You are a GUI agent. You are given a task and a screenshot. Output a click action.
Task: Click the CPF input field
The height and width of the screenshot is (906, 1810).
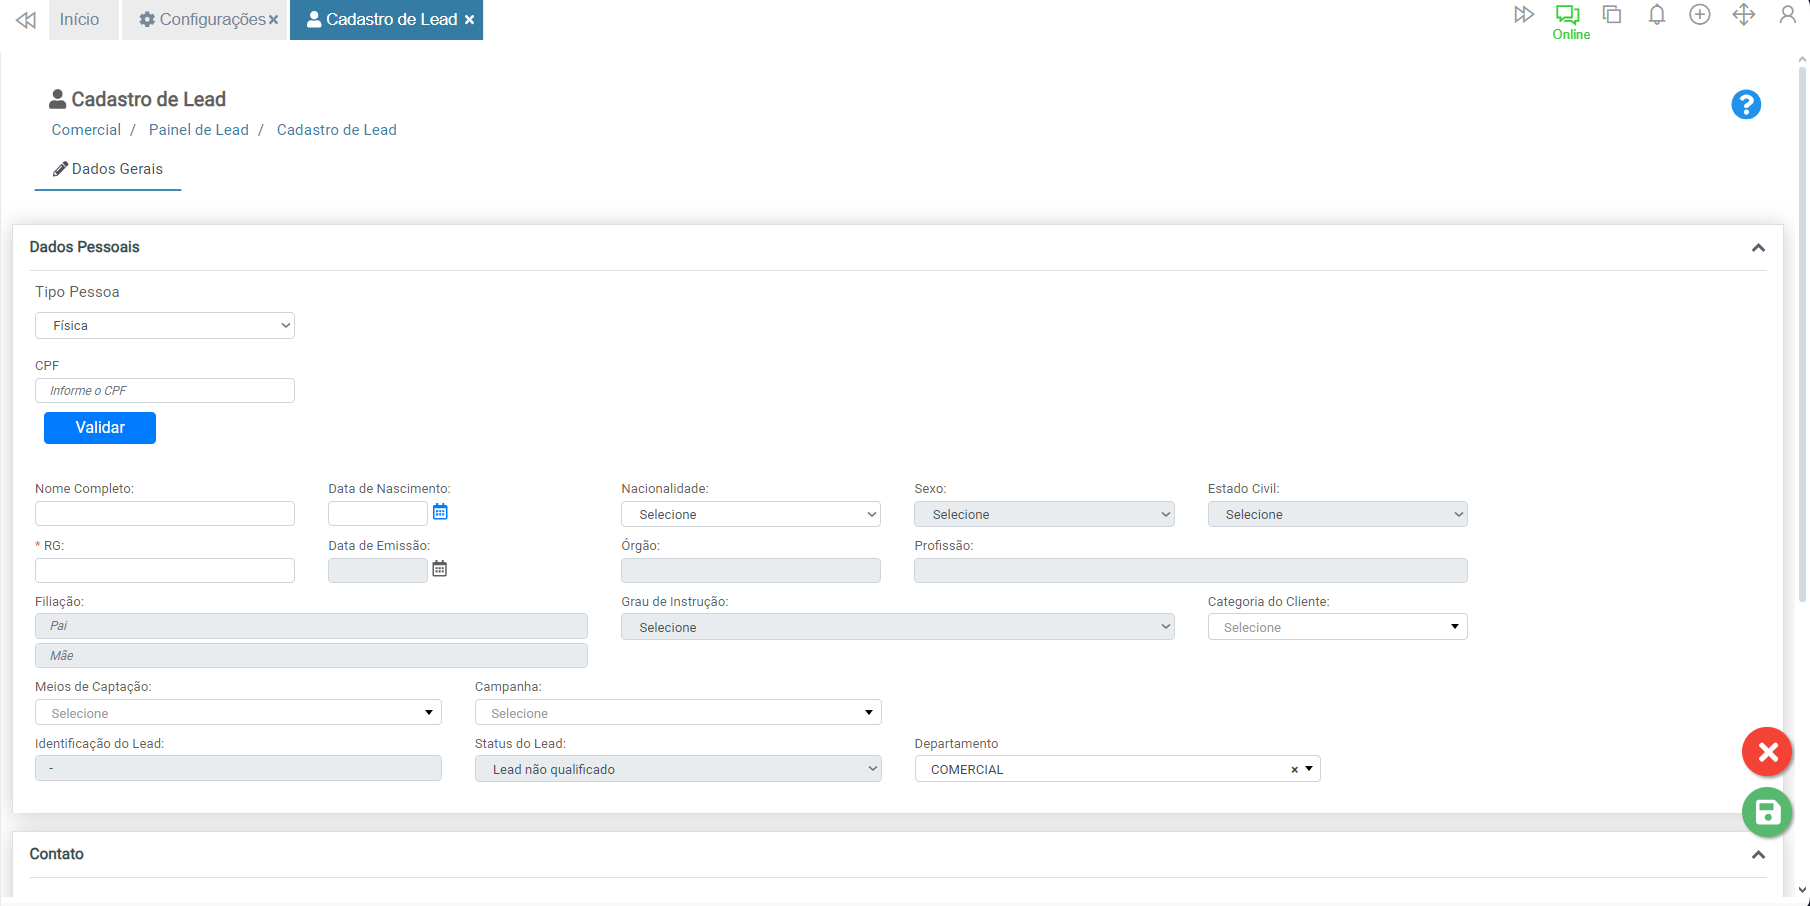[165, 391]
